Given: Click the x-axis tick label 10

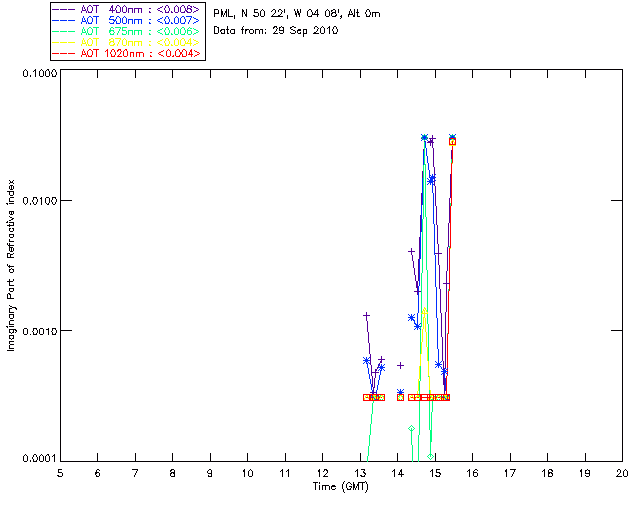Looking at the screenshot, I should 247,473.
